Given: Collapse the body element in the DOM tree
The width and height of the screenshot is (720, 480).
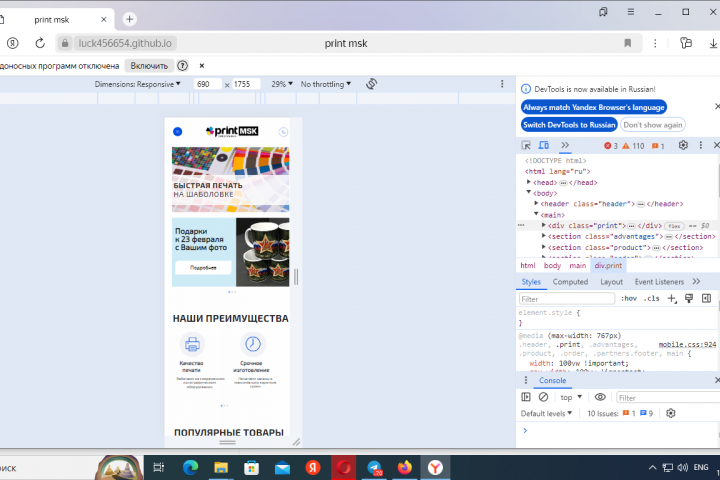Looking at the screenshot, I should tap(529, 193).
